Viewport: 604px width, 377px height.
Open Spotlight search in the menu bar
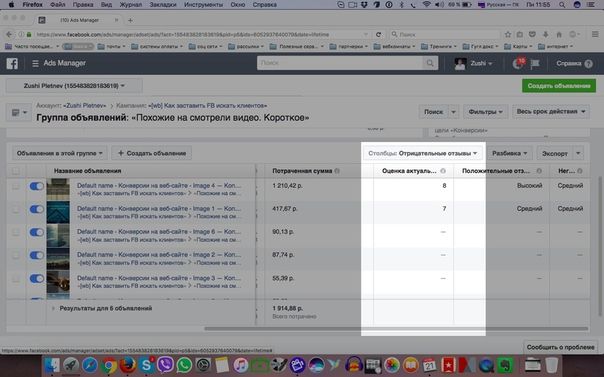[562, 5]
